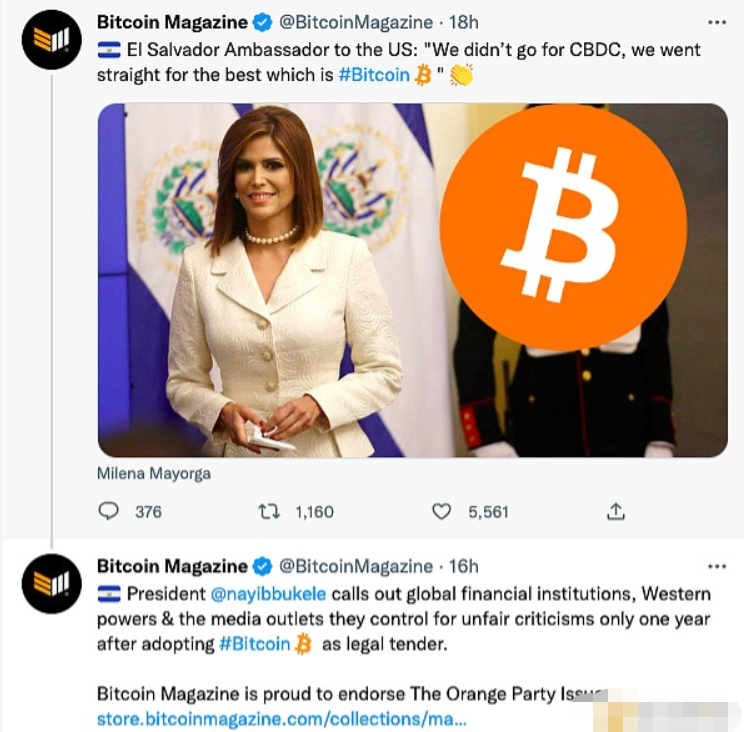Click the Bitcoin Magazine name on second tweet
The height and width of the screenshot is (732, 744).
(172, 566)
